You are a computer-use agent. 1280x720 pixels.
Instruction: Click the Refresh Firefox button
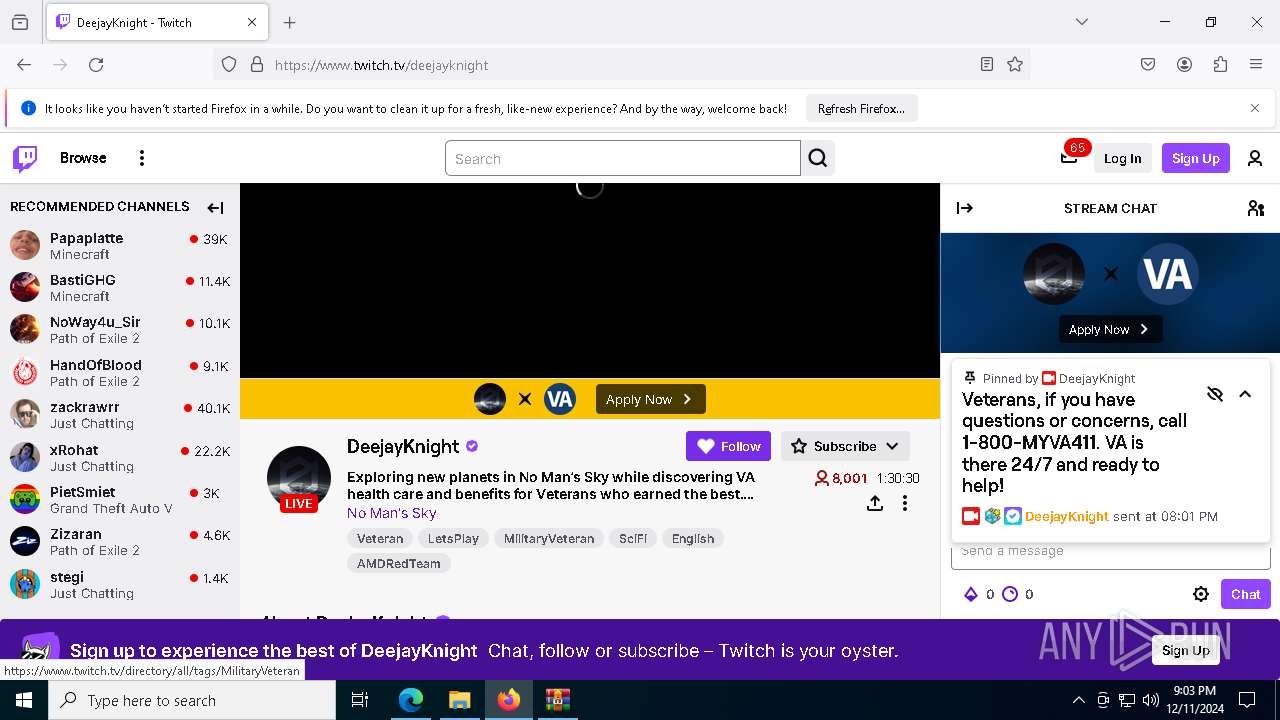click(861, 108)
